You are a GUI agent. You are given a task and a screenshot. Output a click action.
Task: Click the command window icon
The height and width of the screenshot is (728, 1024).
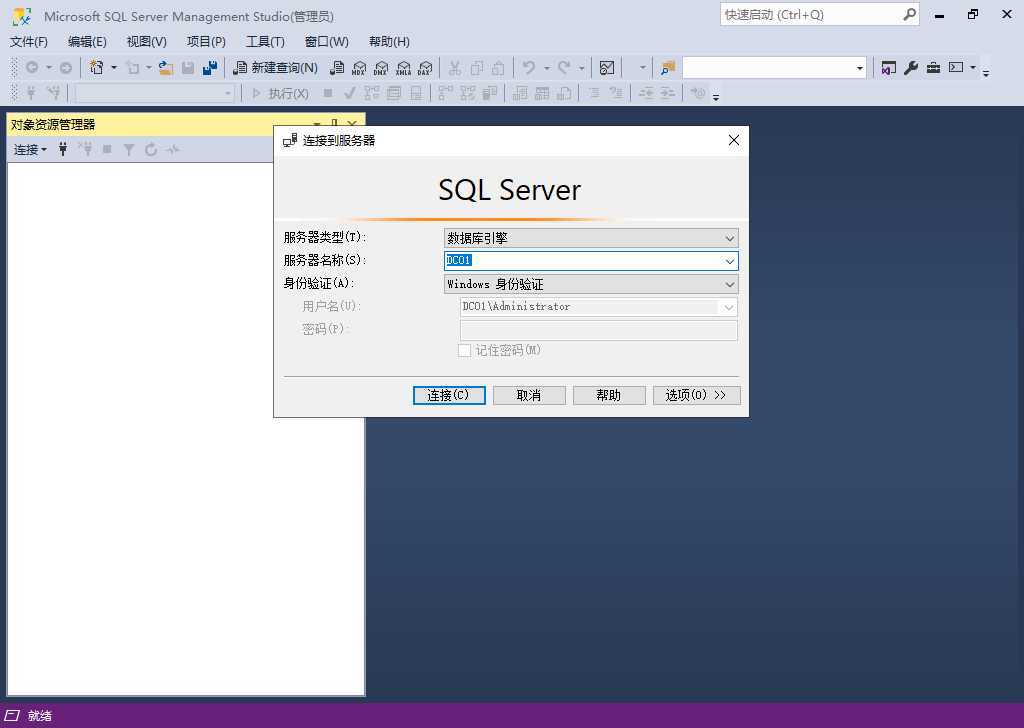click(x=956, y=67)
